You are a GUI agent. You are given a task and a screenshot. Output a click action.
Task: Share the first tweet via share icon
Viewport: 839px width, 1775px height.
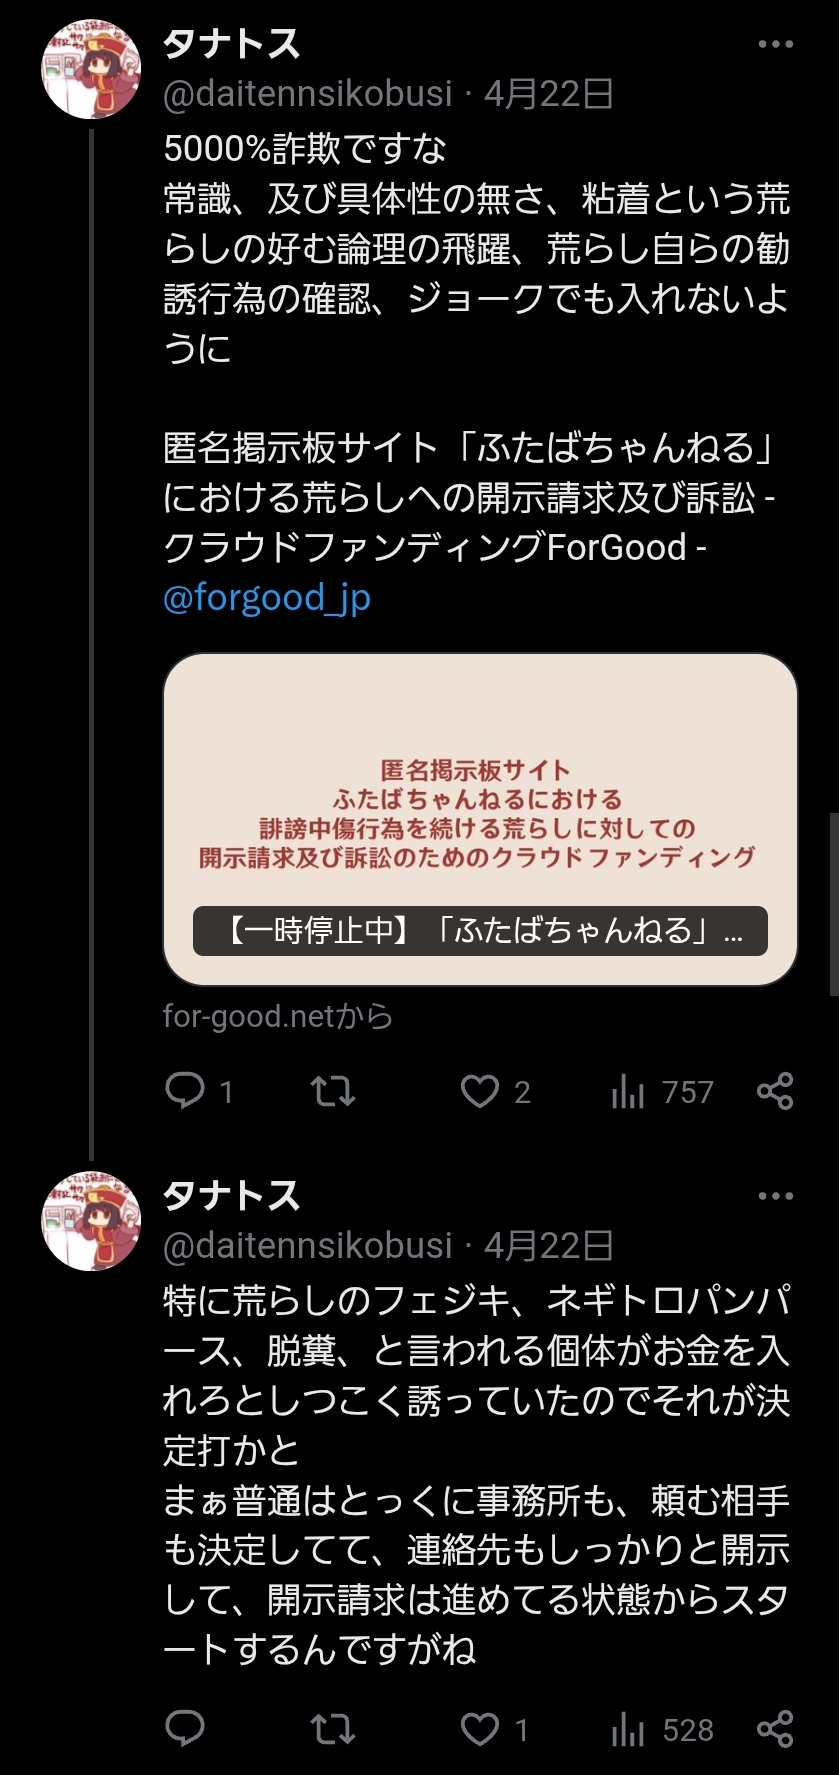pyautogui.click(x=775, y=1091)
